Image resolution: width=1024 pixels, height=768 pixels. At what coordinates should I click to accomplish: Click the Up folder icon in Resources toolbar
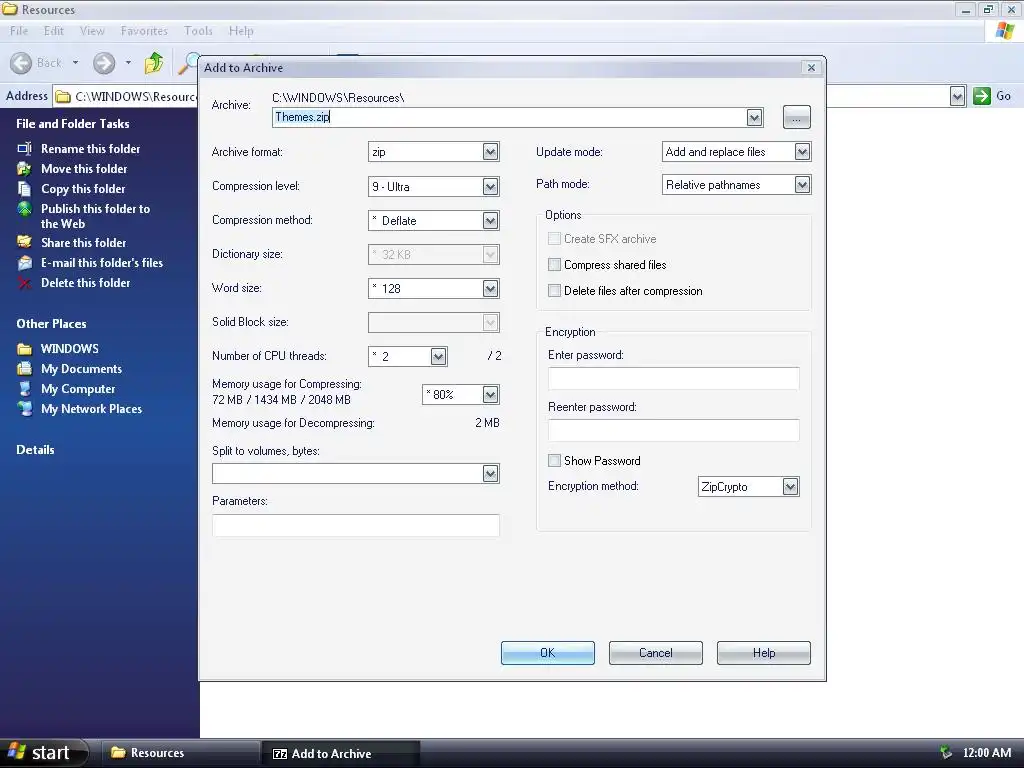[154, 63]
